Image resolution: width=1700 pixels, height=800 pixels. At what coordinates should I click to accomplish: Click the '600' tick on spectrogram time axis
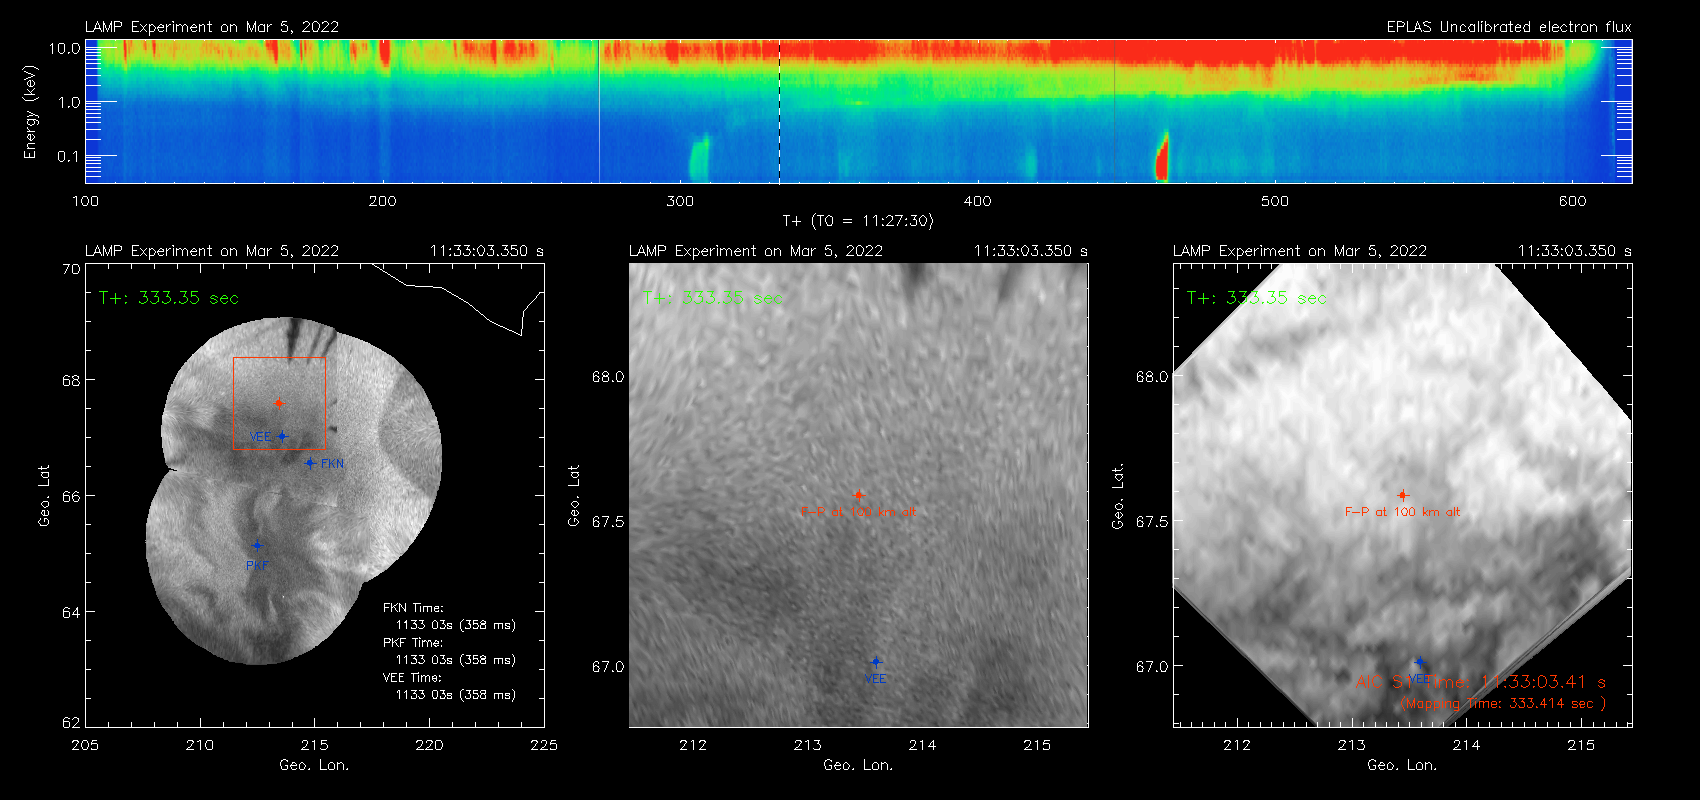pyautogui.click(x=1573, y=201)
